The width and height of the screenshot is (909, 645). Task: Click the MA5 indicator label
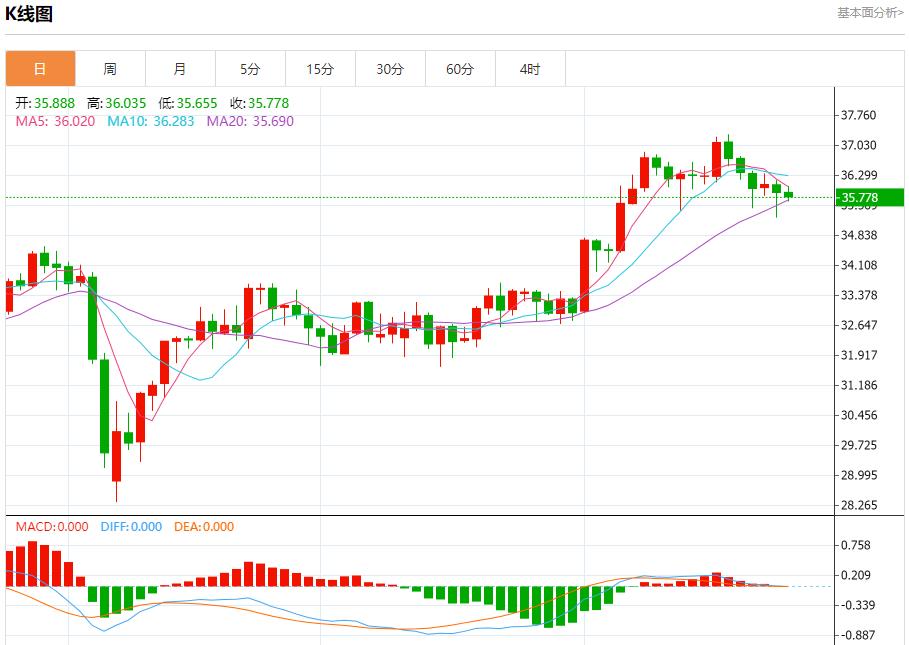coord(55,121)
